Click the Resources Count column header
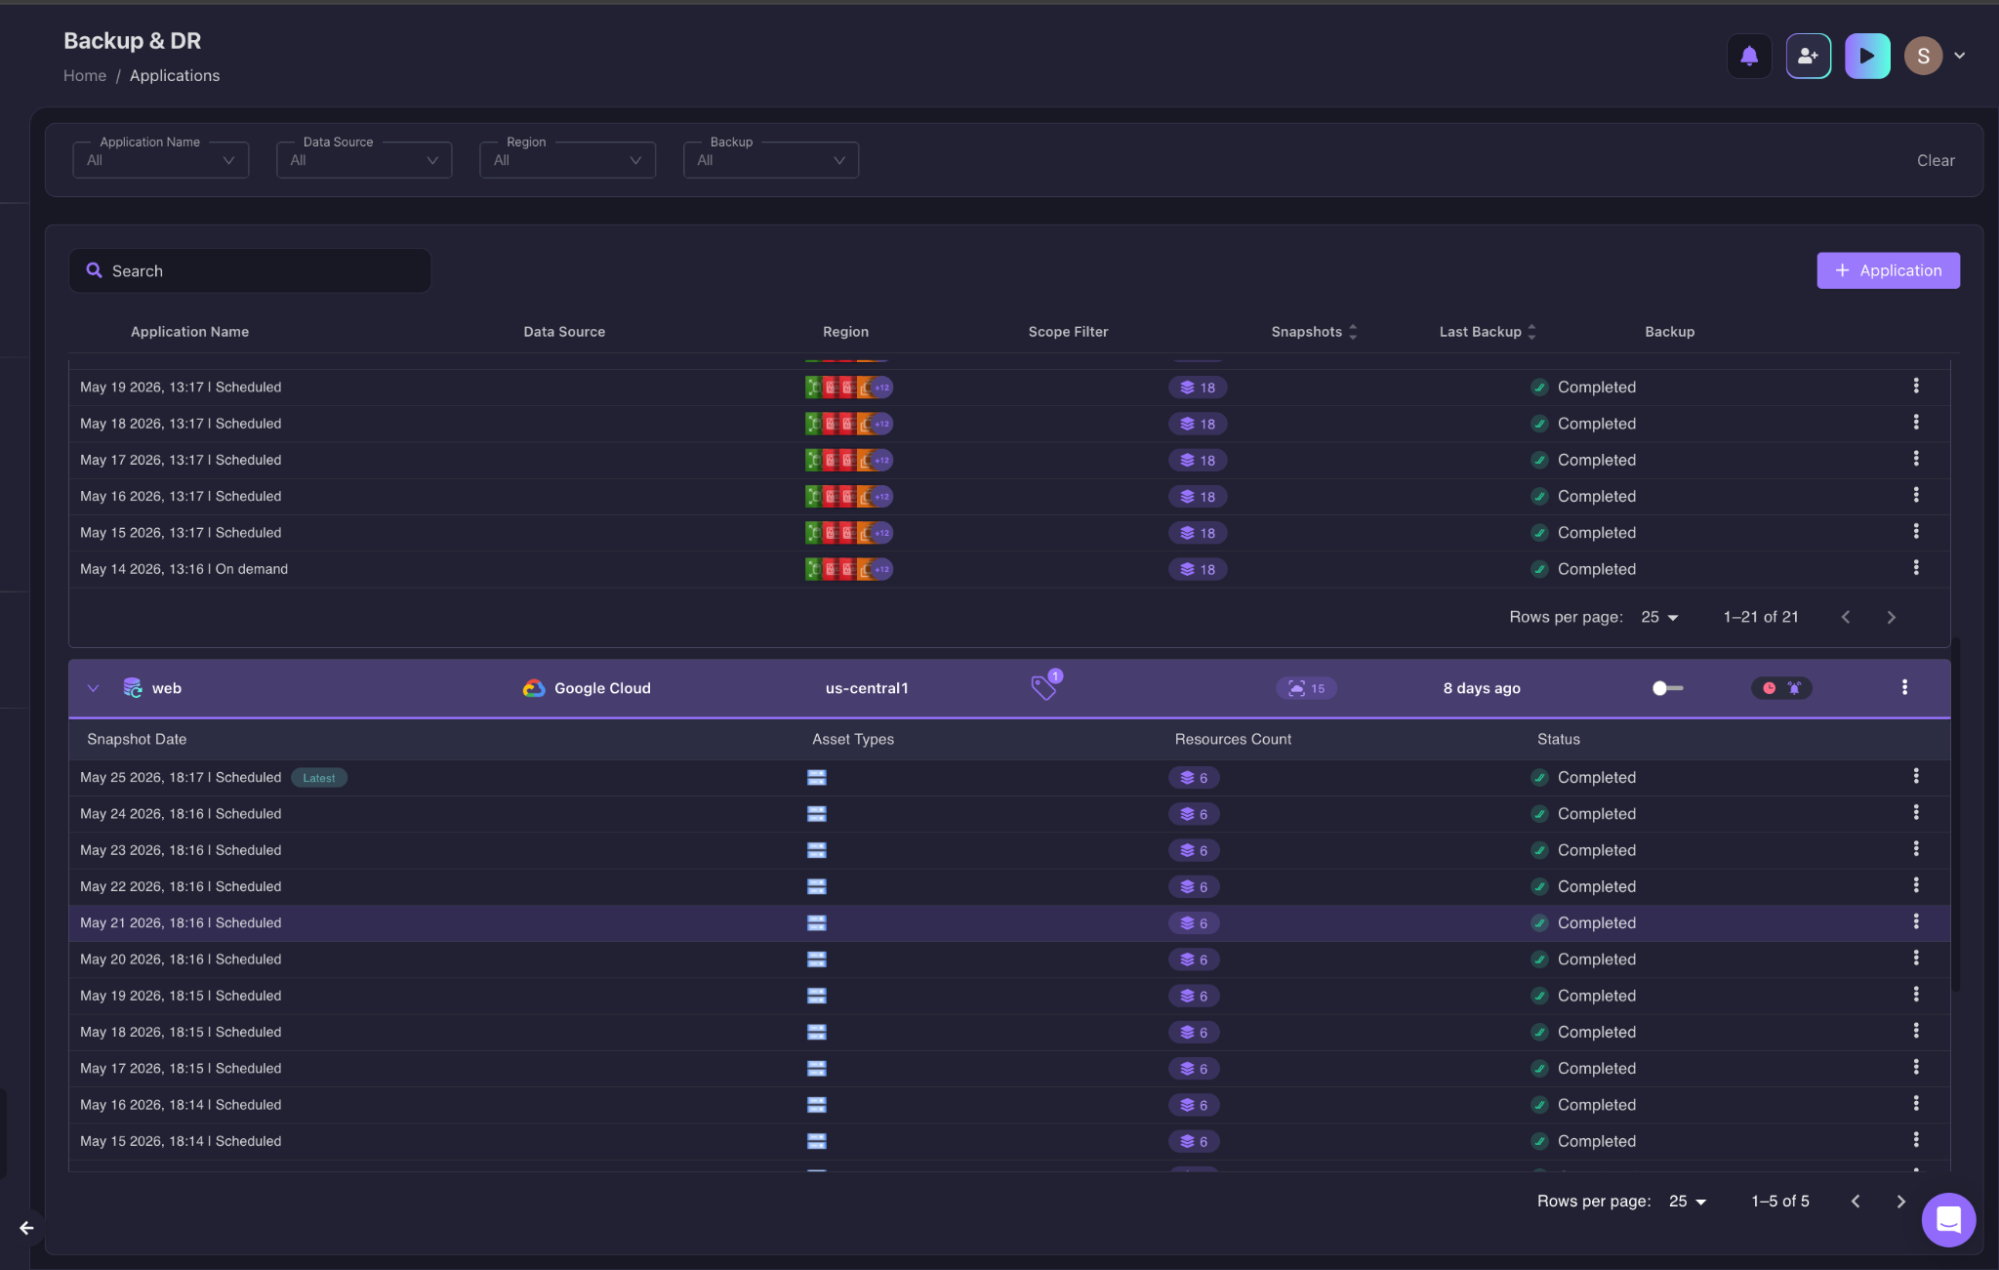 [1233, 739]
